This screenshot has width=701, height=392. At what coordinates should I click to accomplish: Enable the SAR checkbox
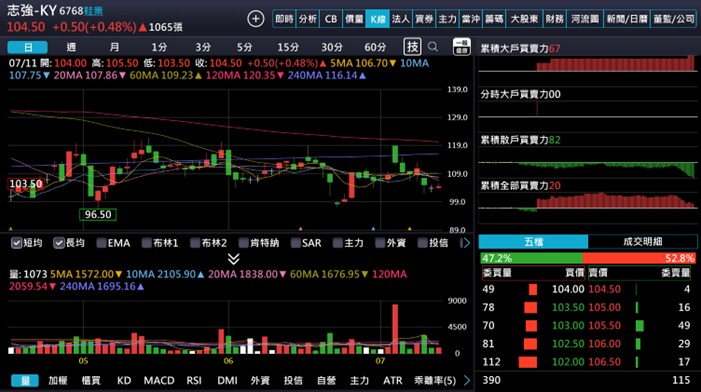[x=296, y=243]
